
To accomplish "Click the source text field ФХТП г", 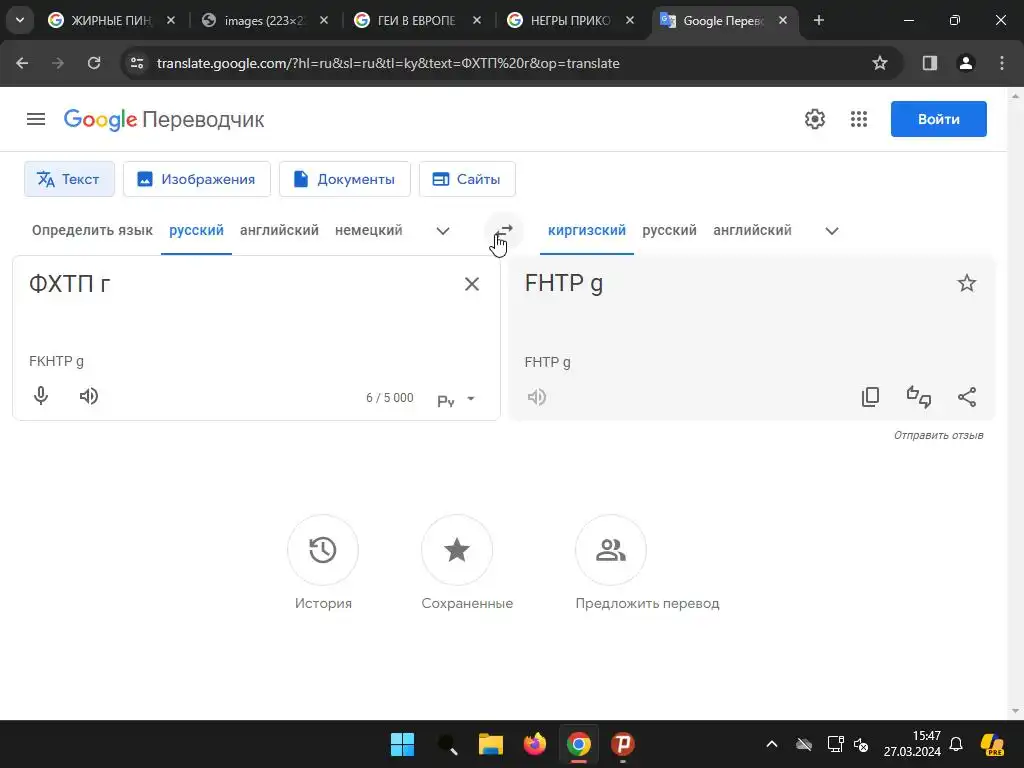I will (x=242, y=285).
